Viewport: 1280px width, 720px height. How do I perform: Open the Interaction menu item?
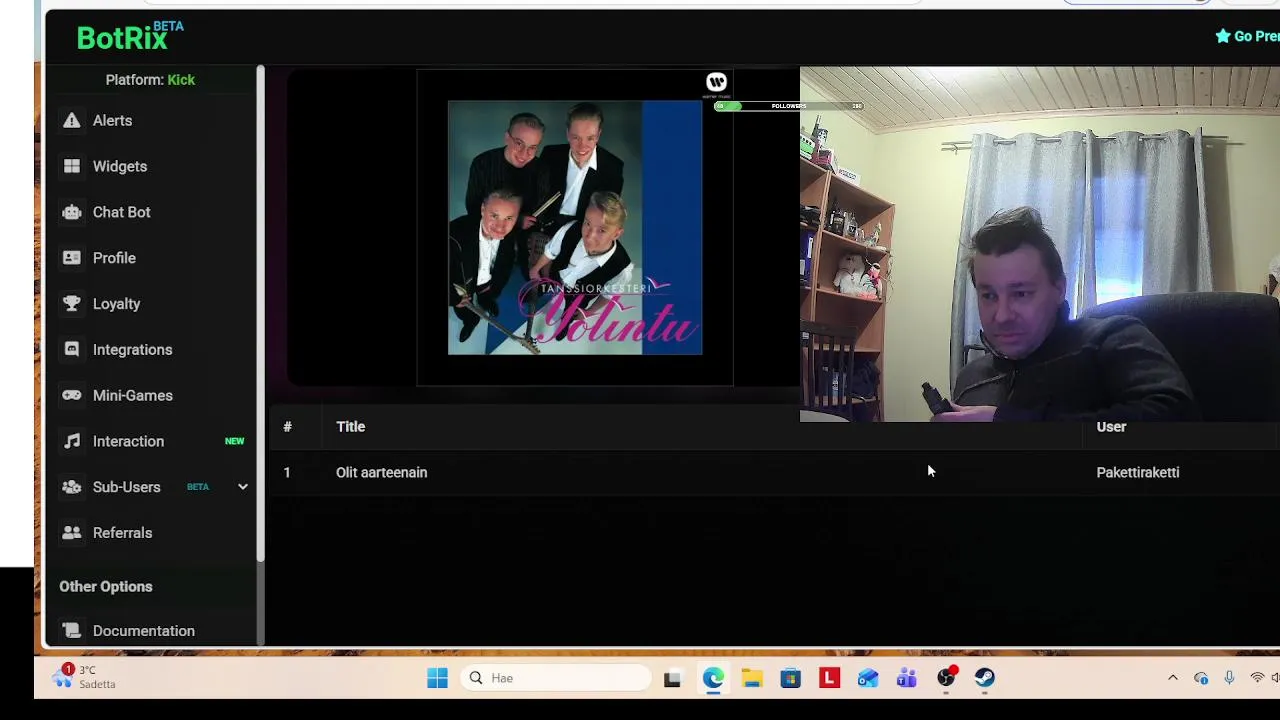128,441
